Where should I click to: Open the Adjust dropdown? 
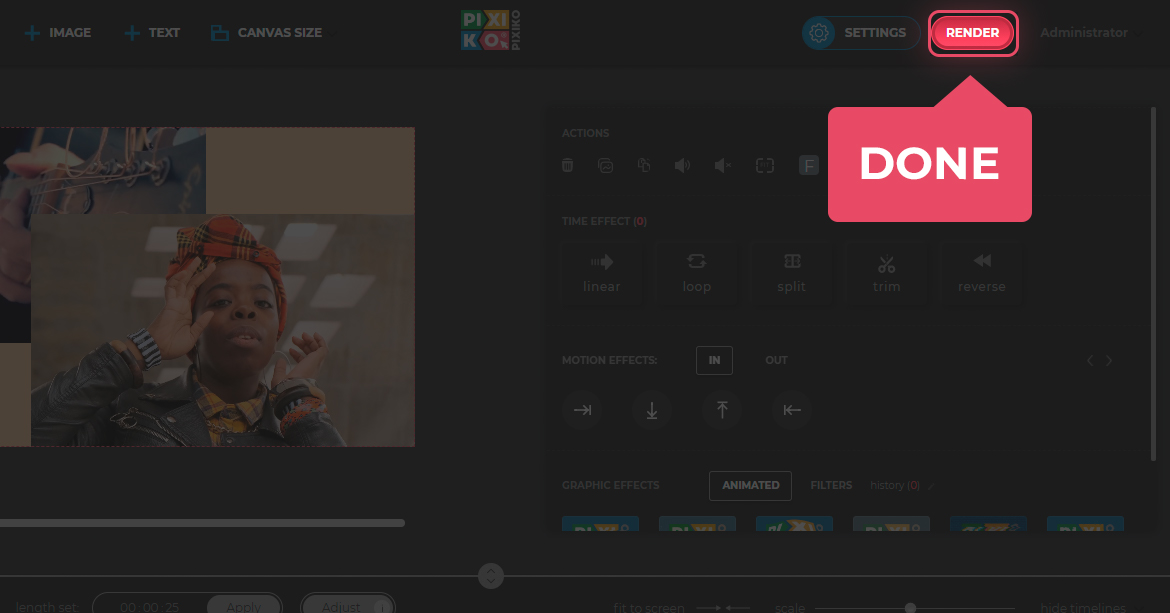click(x=347, y=604)
